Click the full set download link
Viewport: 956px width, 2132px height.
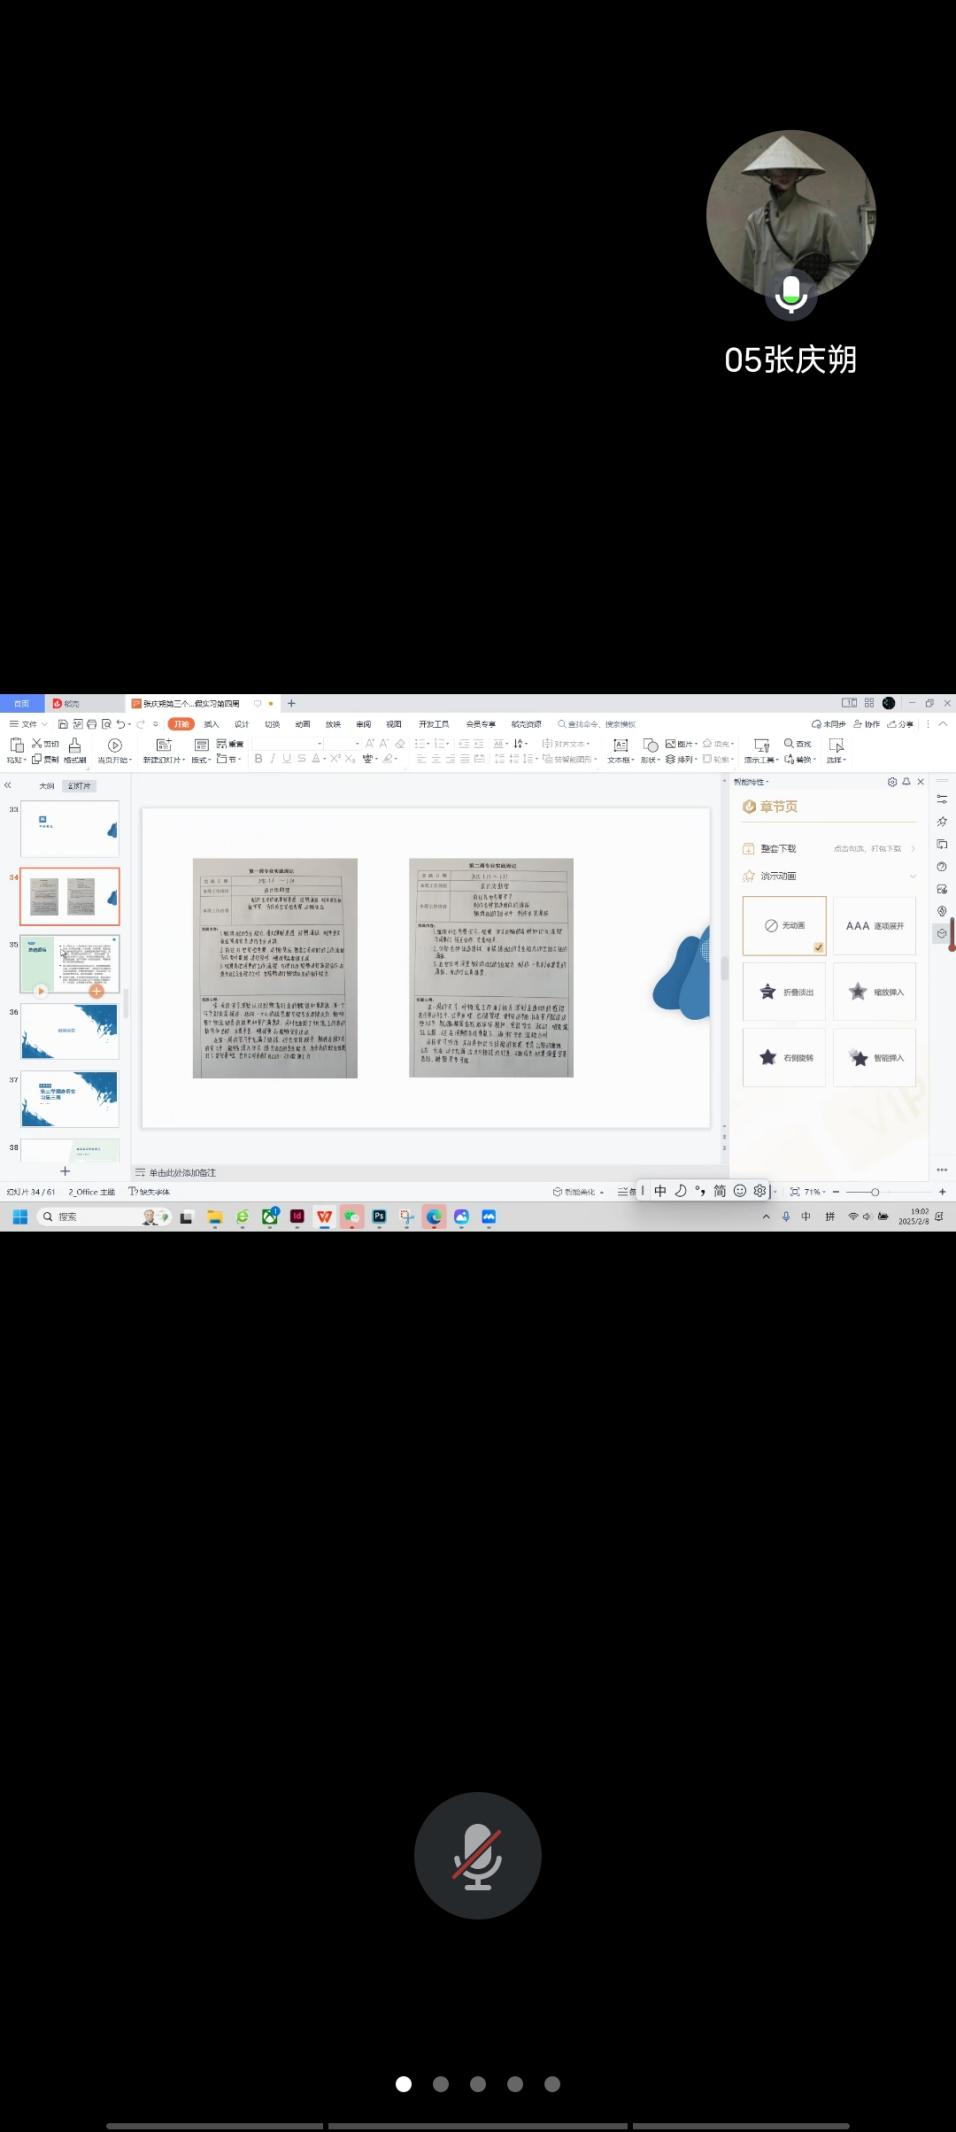click(x=778, y=849)
